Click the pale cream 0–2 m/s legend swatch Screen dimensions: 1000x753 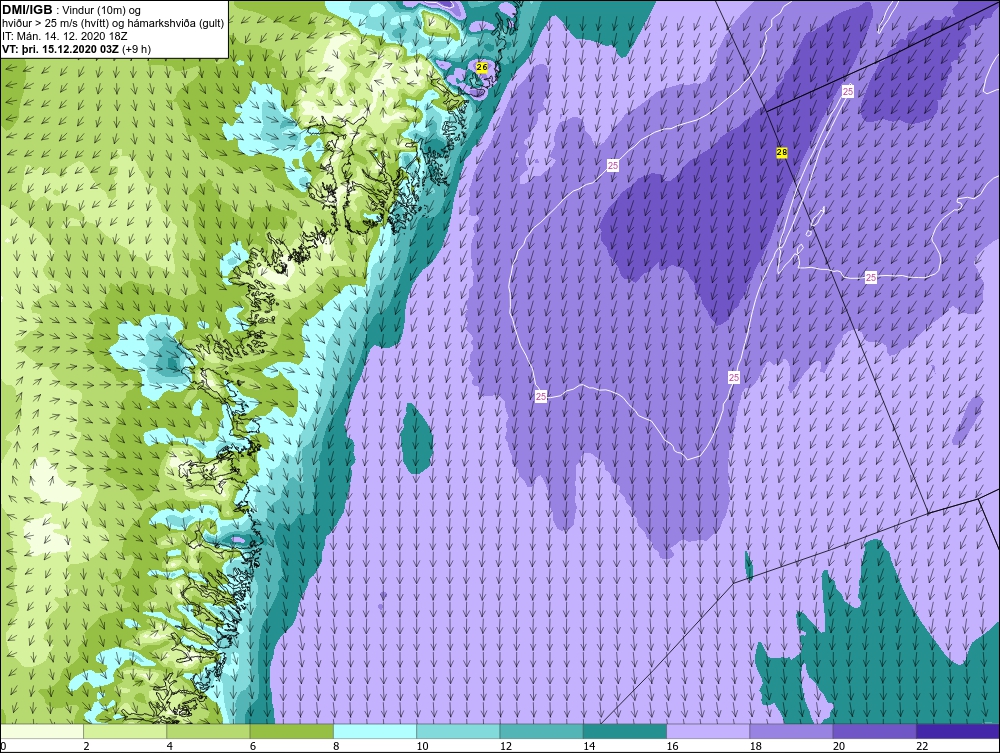(42, 731)
